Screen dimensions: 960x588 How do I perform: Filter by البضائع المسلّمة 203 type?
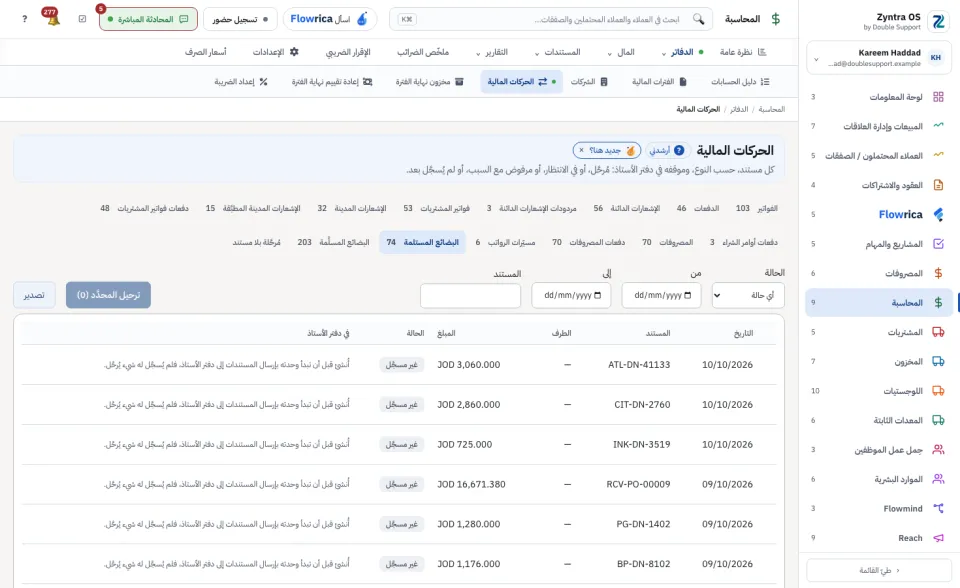(x=334, y=243)
